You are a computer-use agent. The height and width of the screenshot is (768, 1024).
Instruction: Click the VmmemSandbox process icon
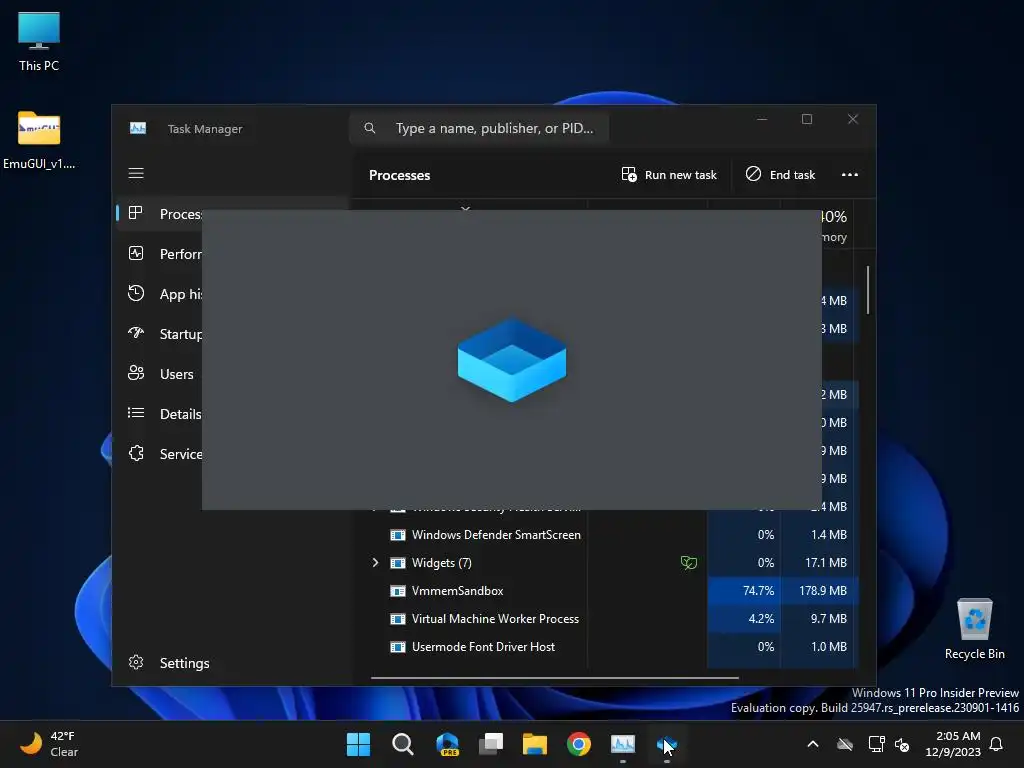(398, 591)
